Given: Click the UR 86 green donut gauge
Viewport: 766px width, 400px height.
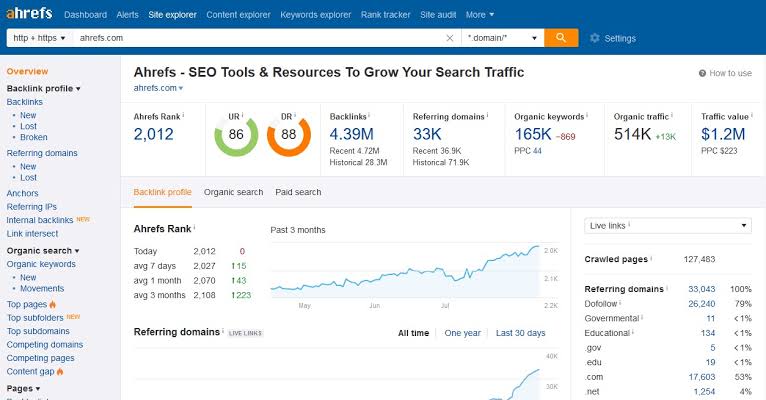Looking at the screenshot, I should click(236, 135).
